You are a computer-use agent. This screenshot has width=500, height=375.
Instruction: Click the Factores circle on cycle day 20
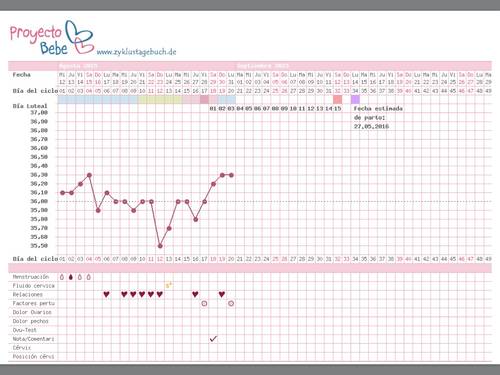(231, 303)
